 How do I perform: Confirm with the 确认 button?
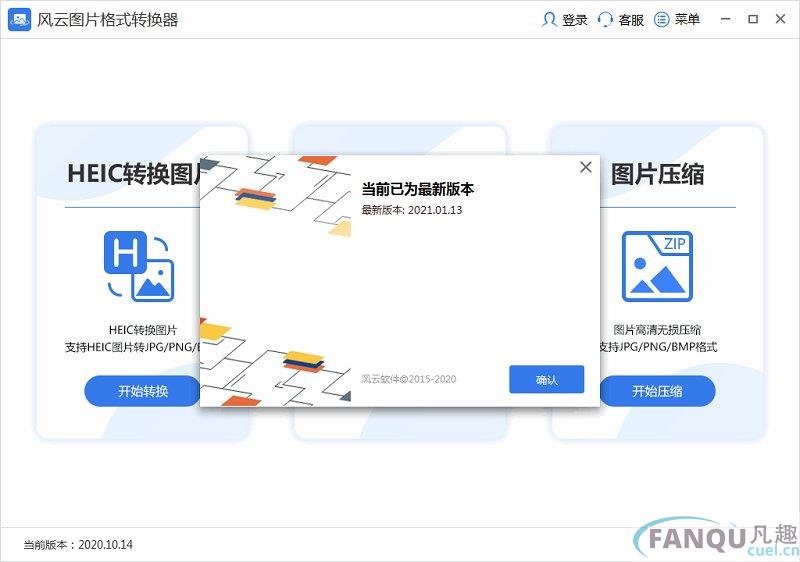coord(546,379)
